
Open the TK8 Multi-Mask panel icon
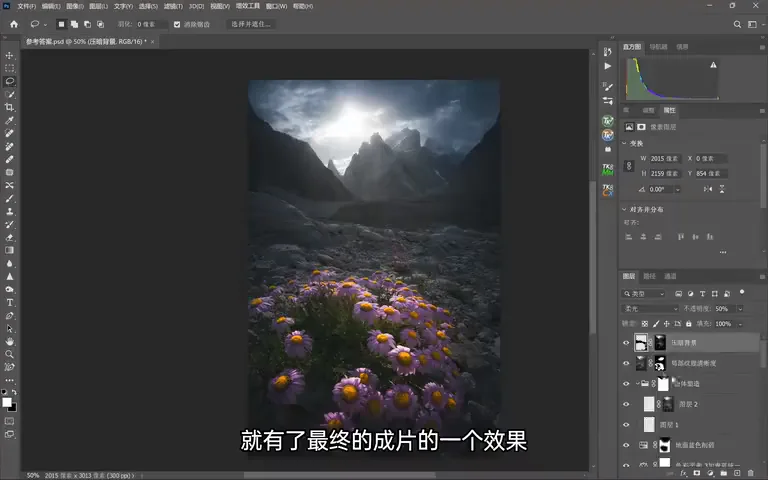coord(608,169)
